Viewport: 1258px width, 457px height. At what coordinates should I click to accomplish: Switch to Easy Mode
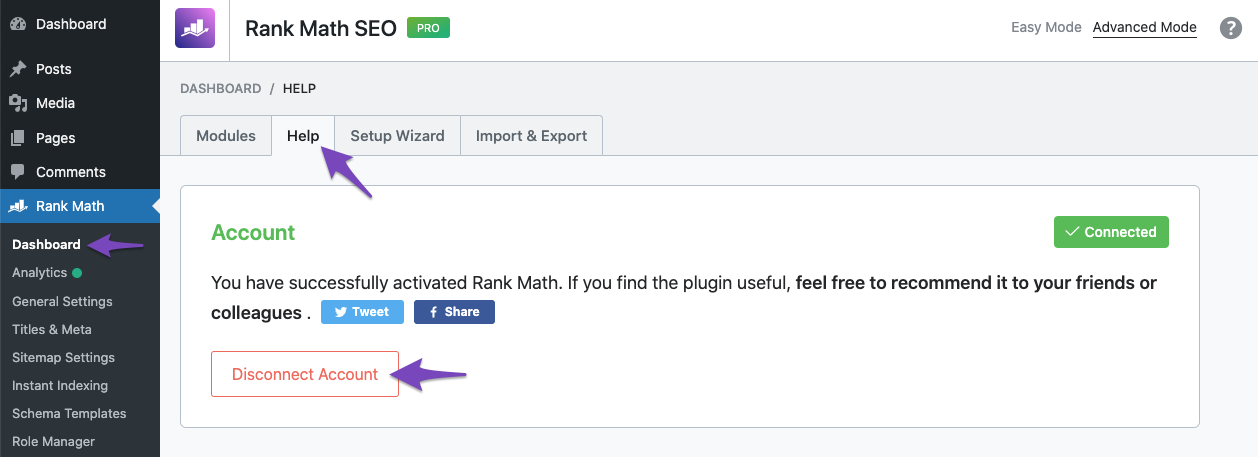(1046, 27)
